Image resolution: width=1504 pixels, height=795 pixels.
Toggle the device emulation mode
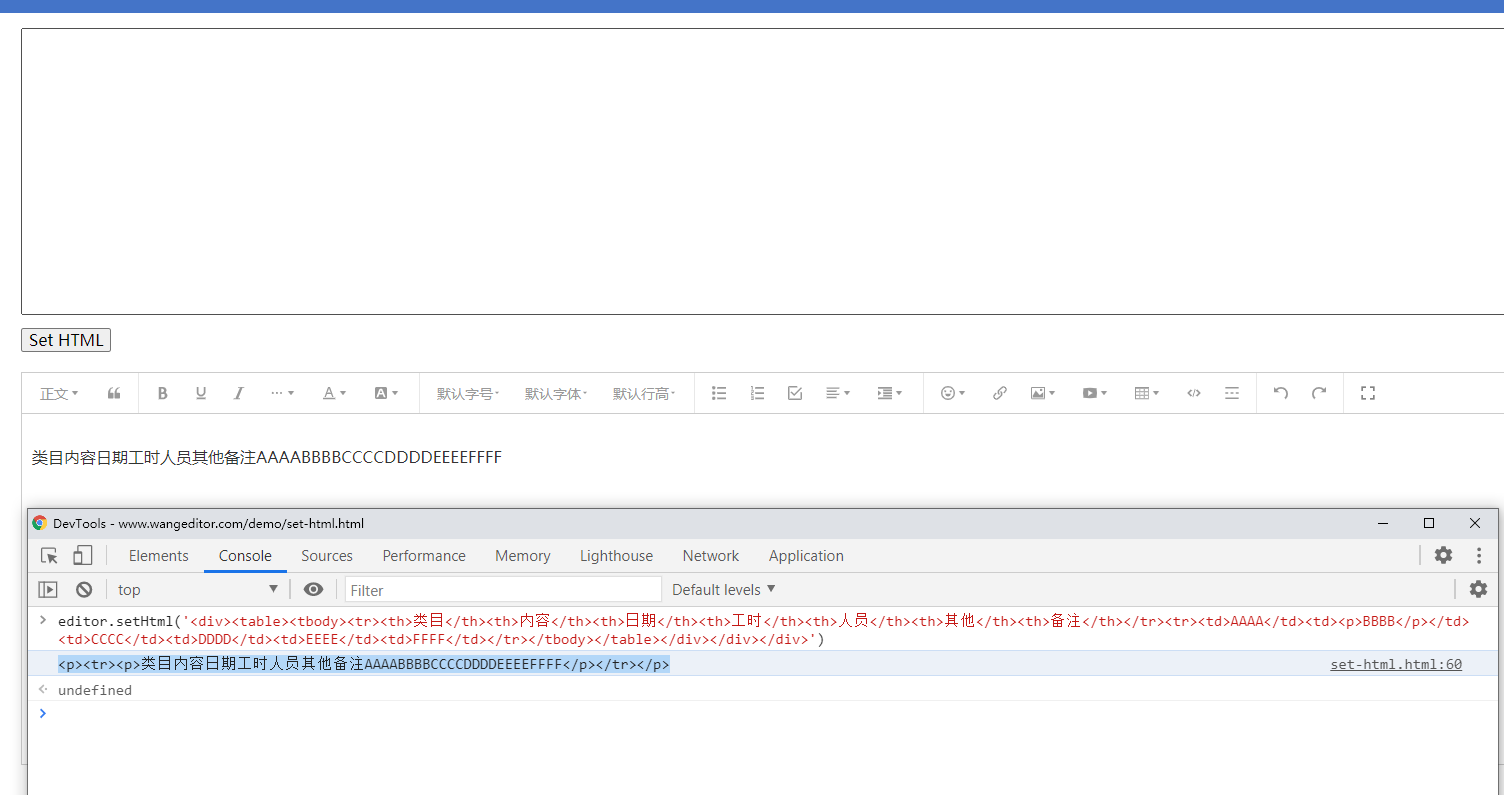coord(82,555)
